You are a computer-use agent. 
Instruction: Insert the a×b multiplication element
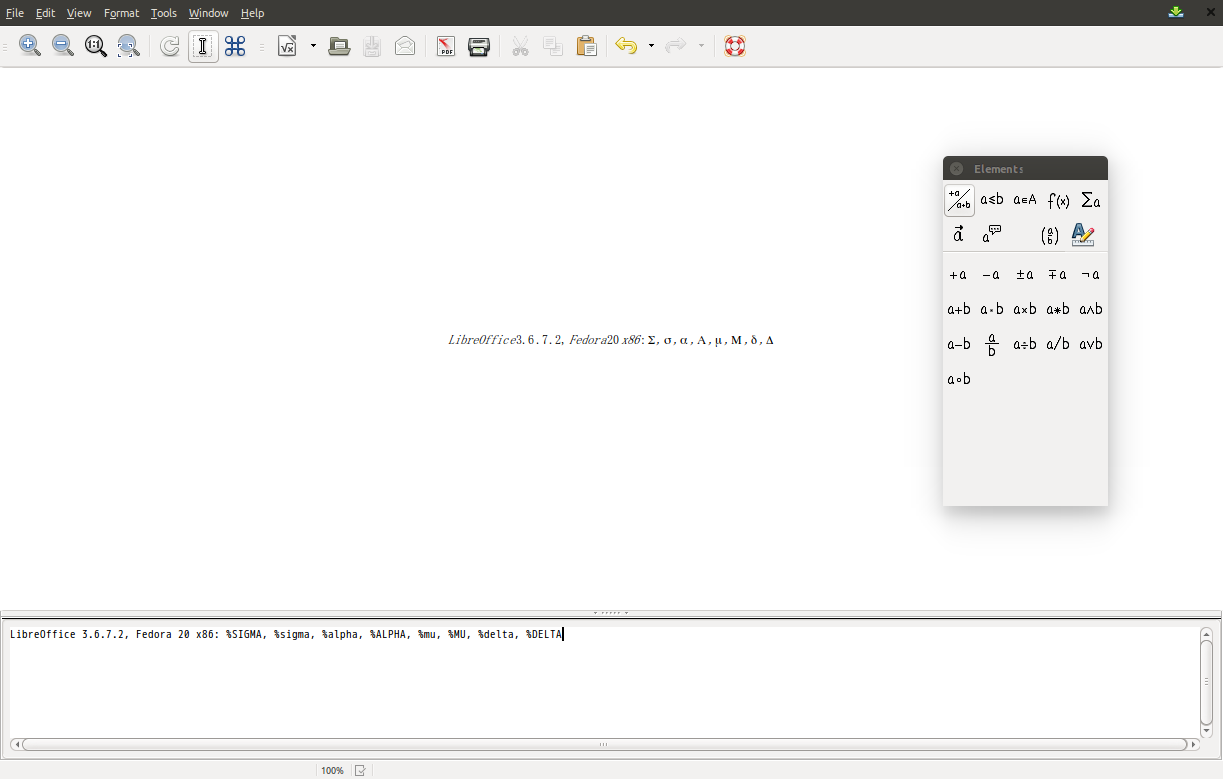coord(1025,309)
